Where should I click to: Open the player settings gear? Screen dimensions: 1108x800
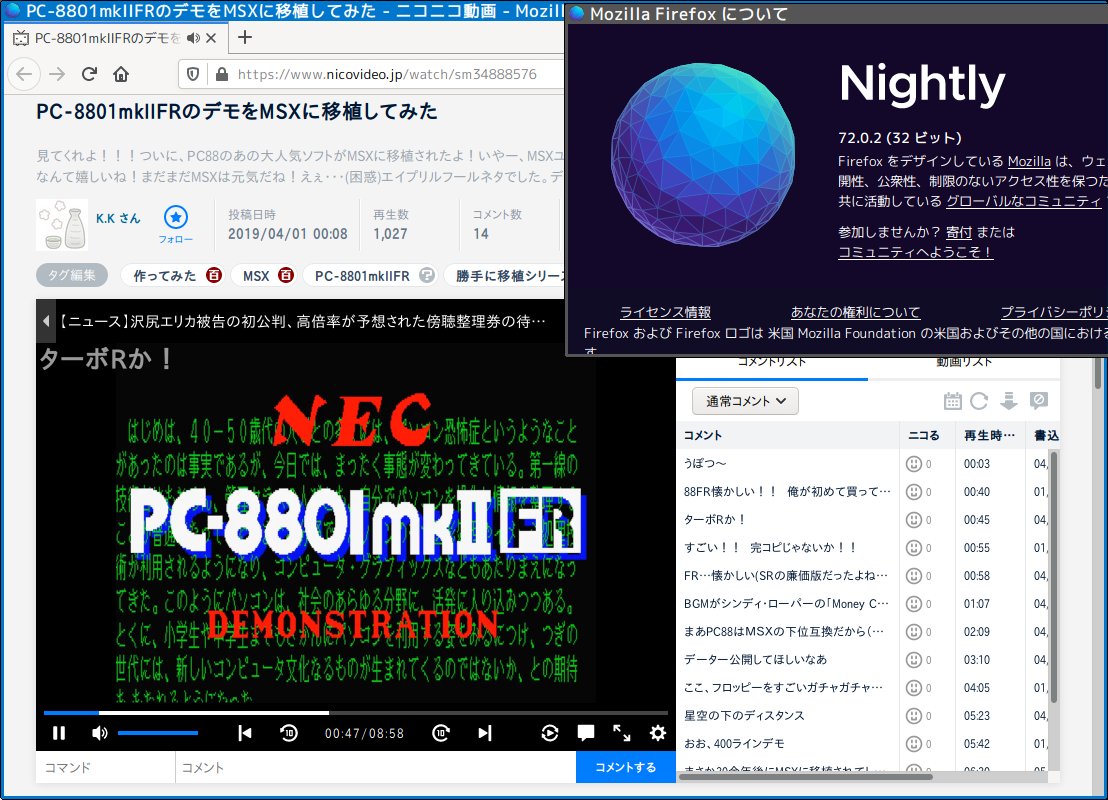pyautogui.click(x=658, y=733)
